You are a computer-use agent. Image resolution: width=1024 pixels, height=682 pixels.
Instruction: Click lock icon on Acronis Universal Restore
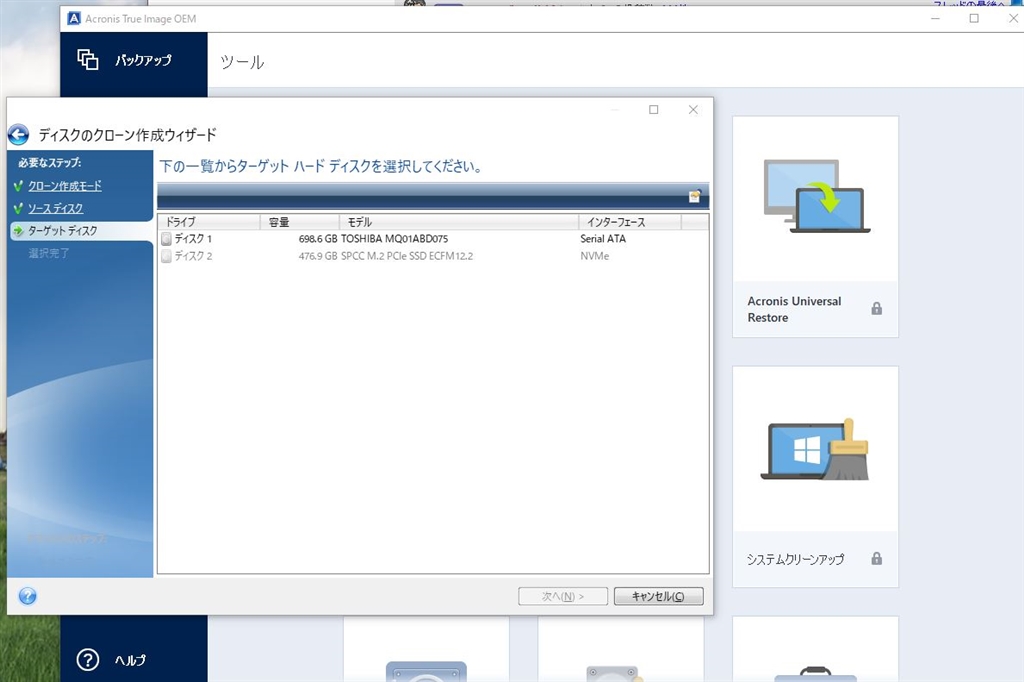[876, 308]
